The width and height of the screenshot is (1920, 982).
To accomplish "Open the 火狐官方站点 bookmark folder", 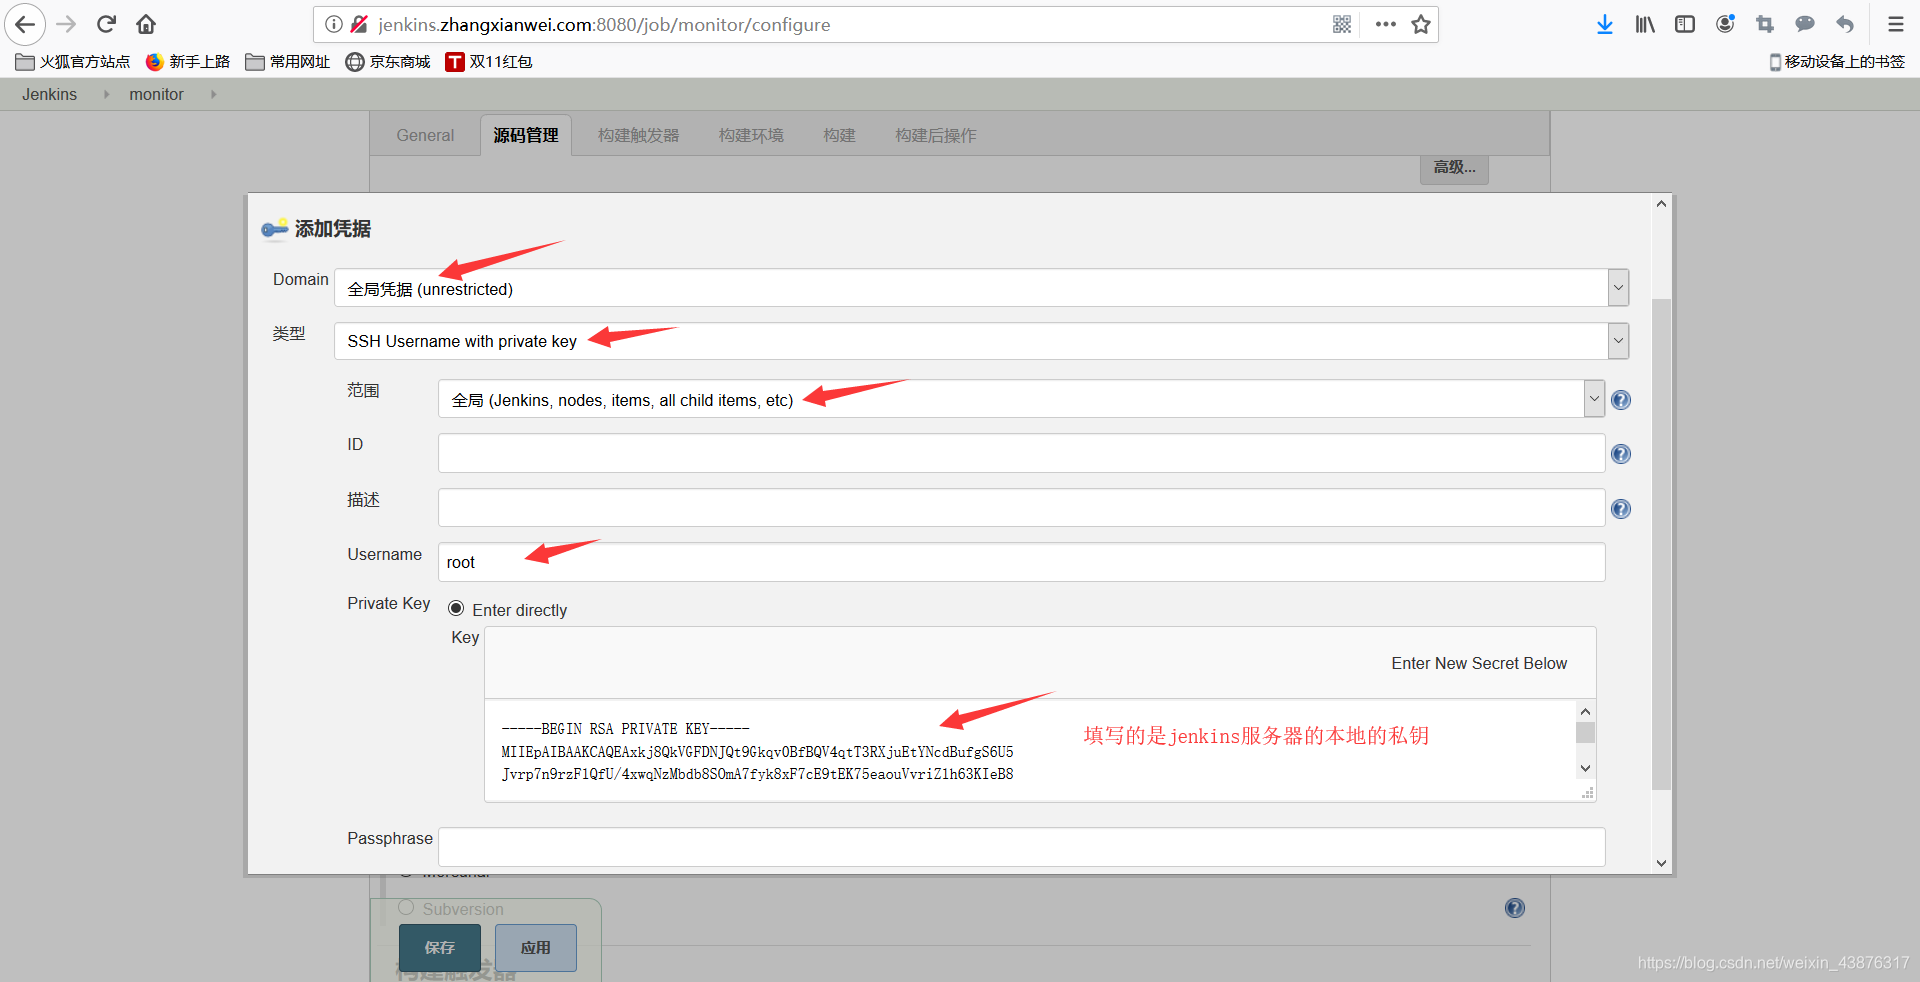I will [x=73, y=62].
